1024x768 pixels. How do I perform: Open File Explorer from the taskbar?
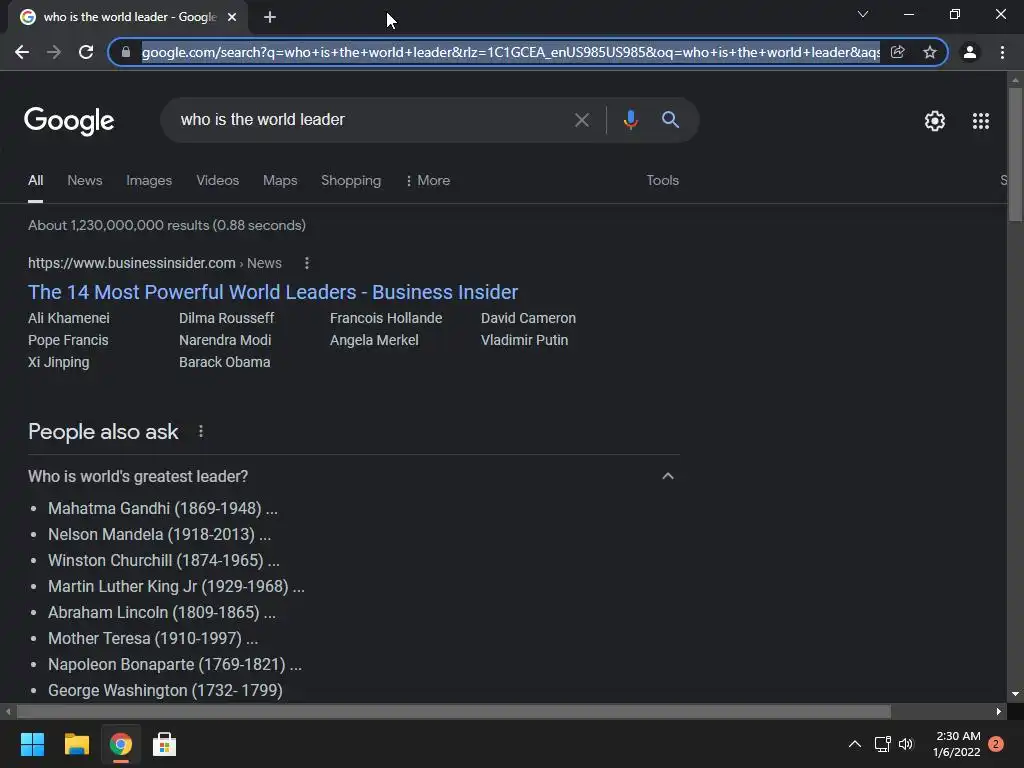click(76, 744)
